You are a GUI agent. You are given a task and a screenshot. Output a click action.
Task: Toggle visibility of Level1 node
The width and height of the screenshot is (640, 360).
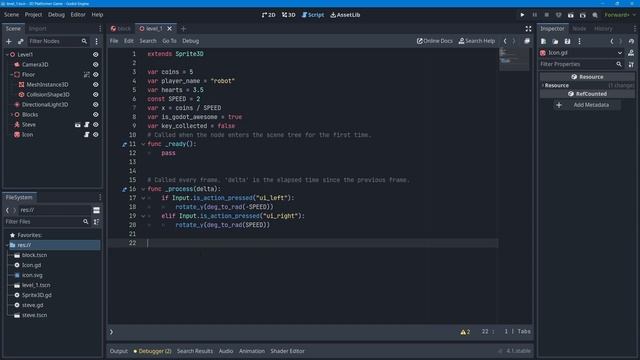(96, 54)
